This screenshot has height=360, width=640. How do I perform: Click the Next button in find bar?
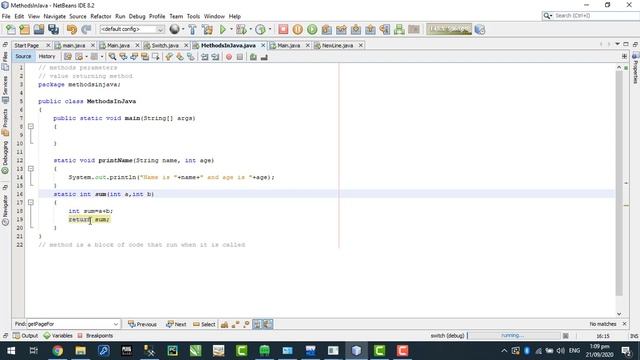176,324
